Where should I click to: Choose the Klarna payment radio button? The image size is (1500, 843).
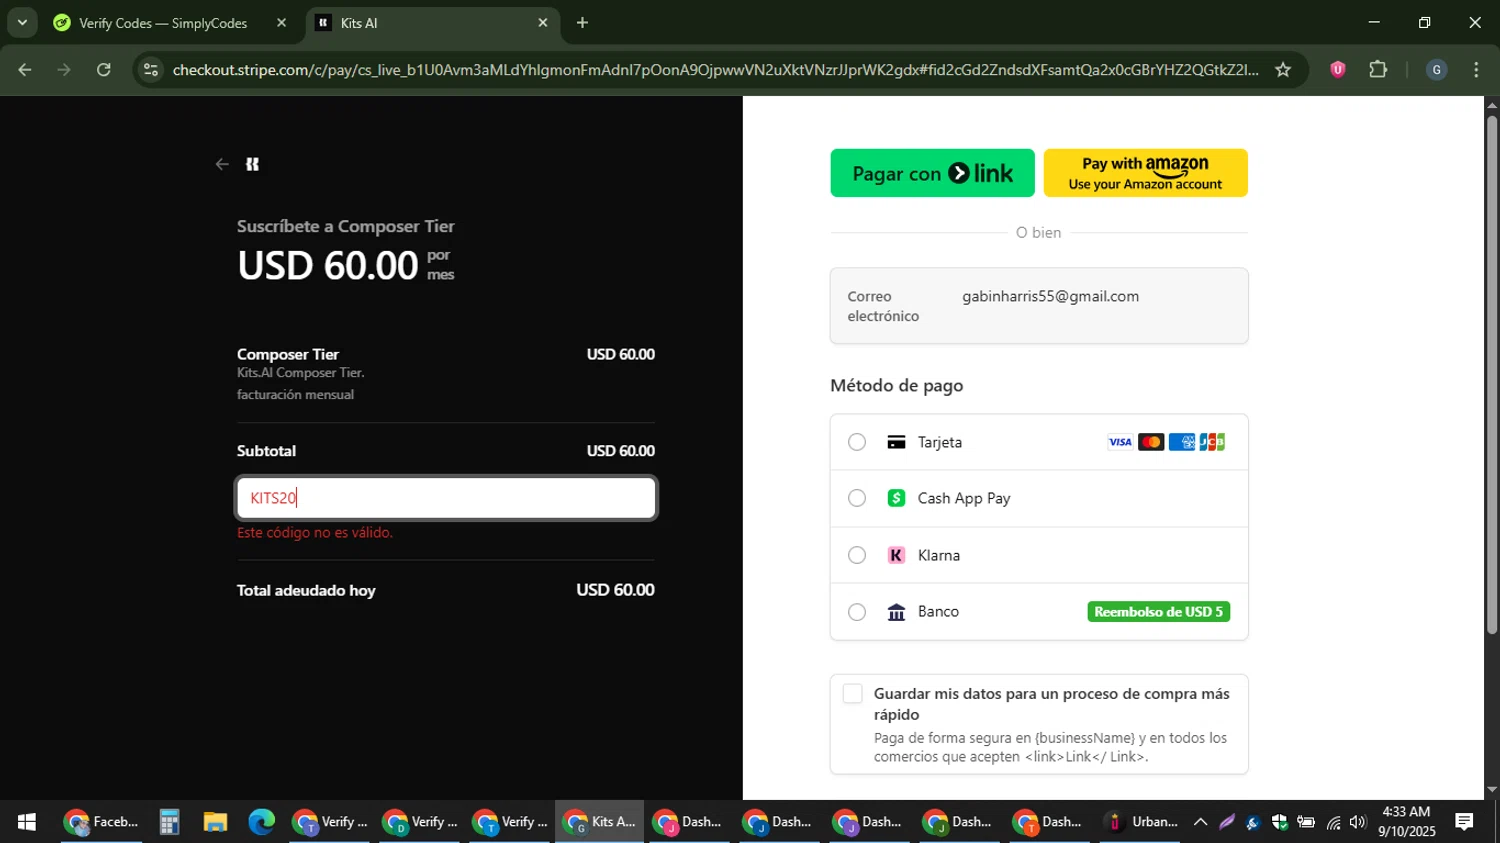[857, 555]
